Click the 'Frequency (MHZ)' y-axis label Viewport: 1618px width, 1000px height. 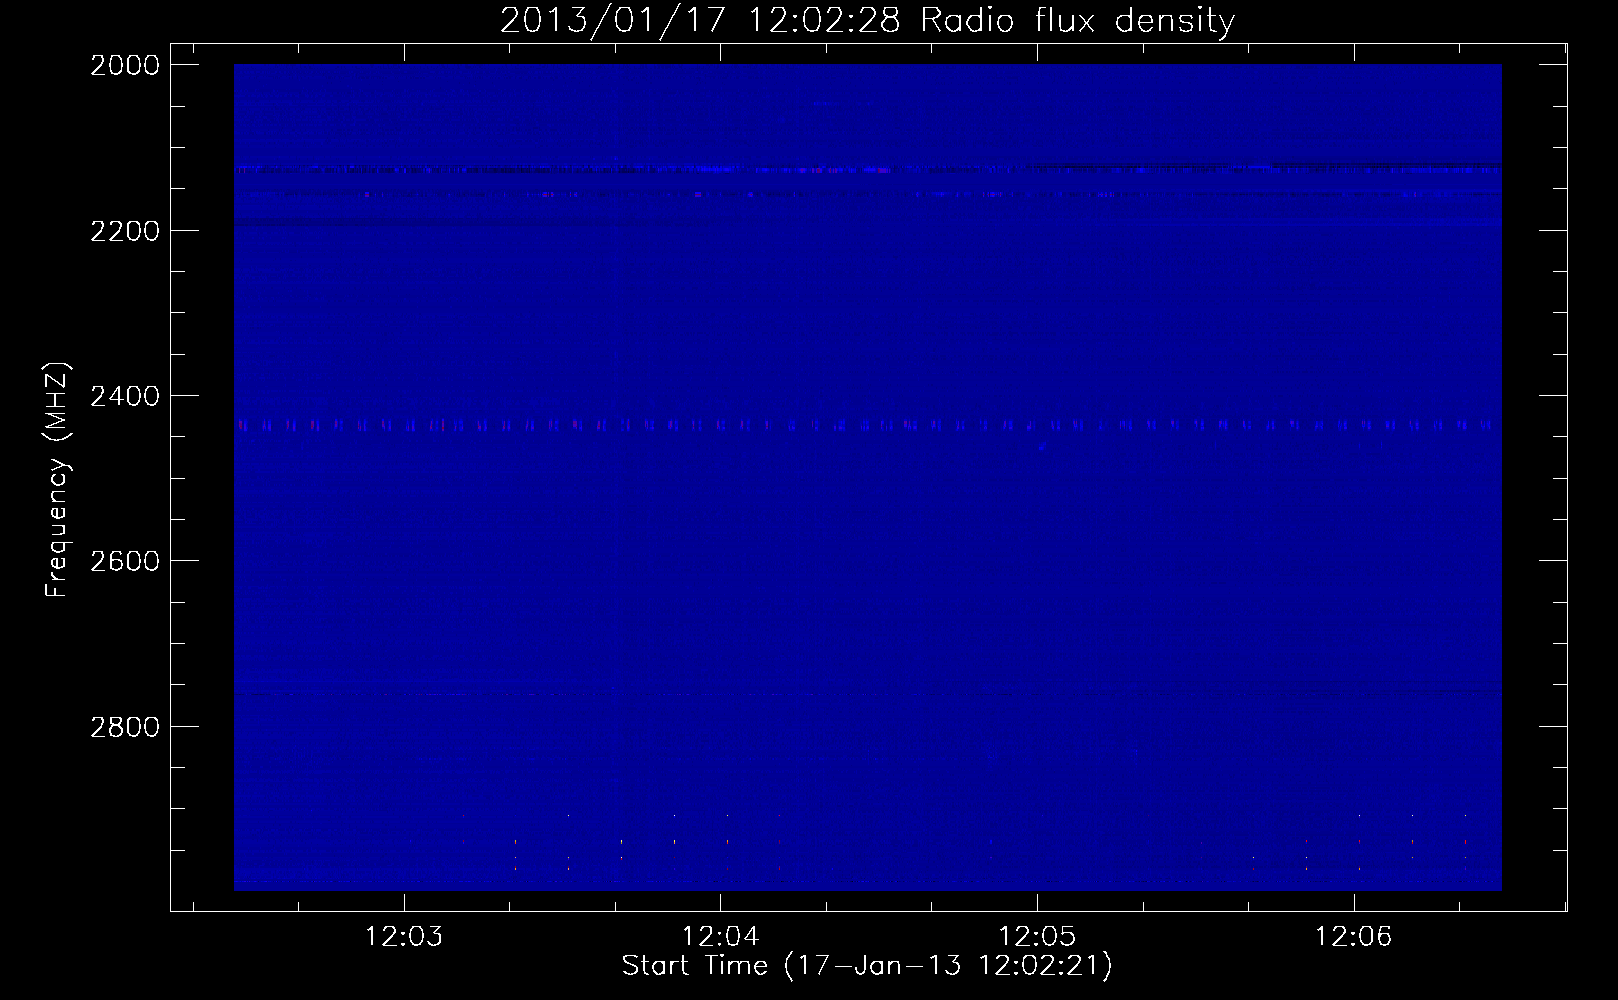click(x=58, y=480)
